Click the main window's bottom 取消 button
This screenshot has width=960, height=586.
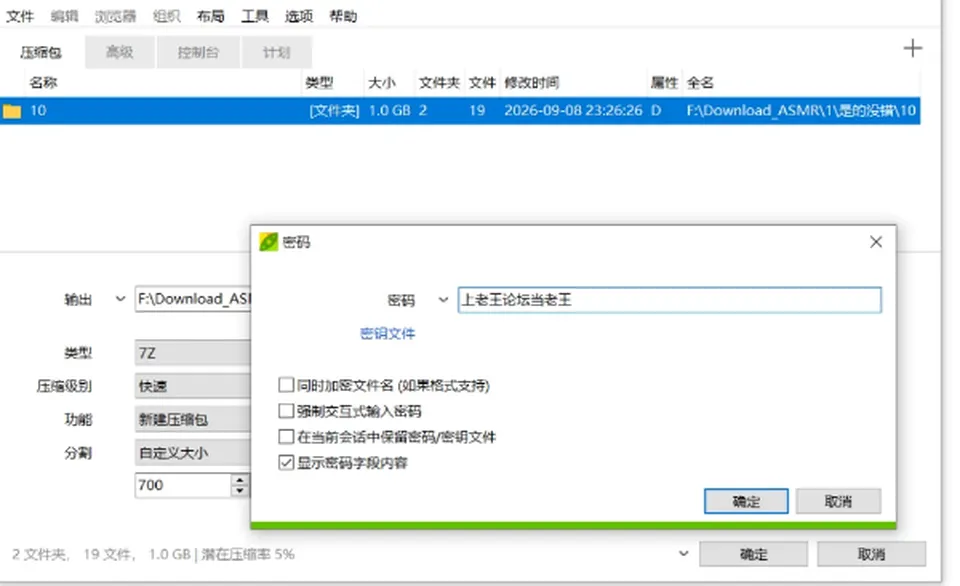pyautogui.click(x=871, y=554)
